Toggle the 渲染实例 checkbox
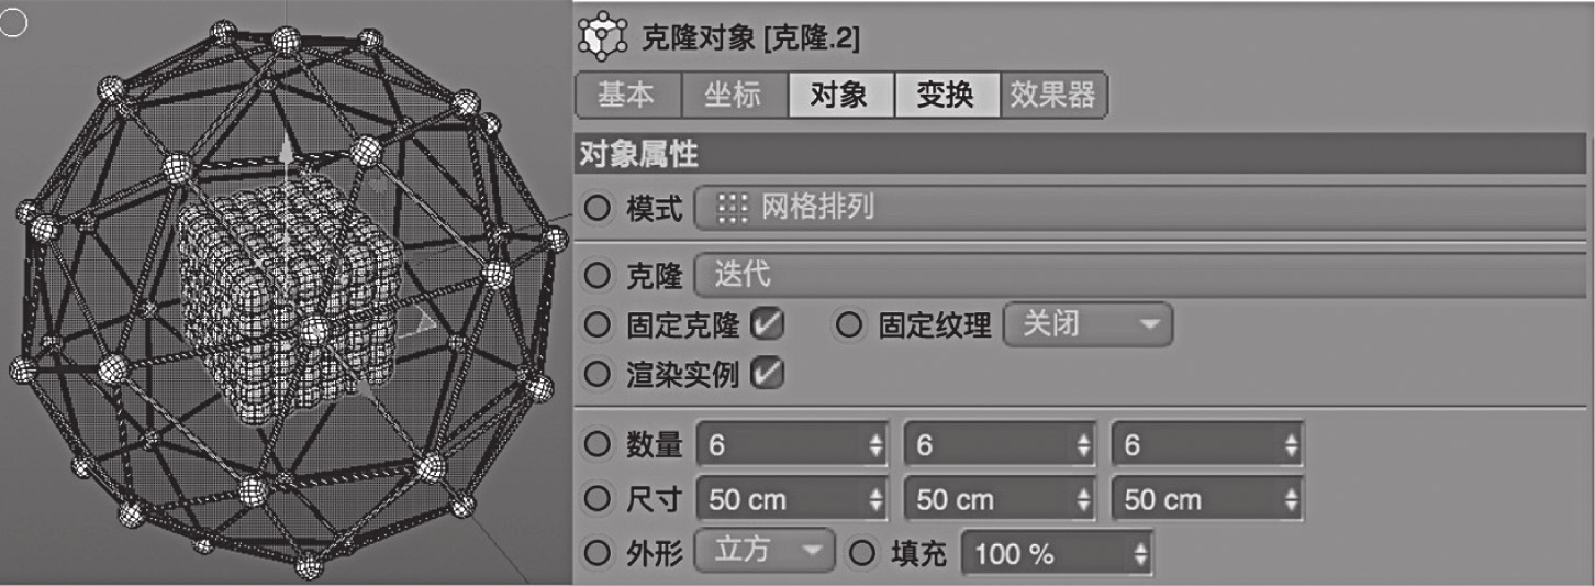This screenshot has height=586, width=1595. click(x=767, y=374)
